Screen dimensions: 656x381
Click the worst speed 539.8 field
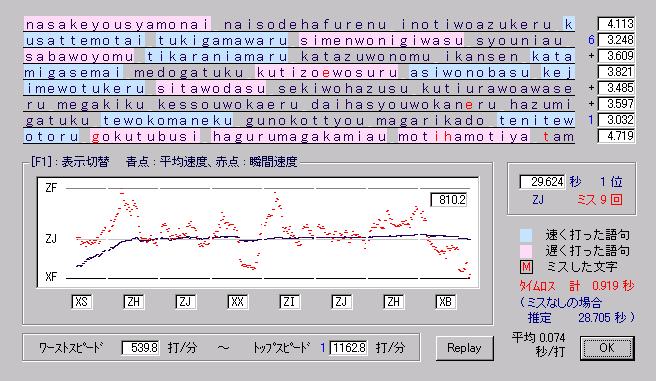coord(140,348)
